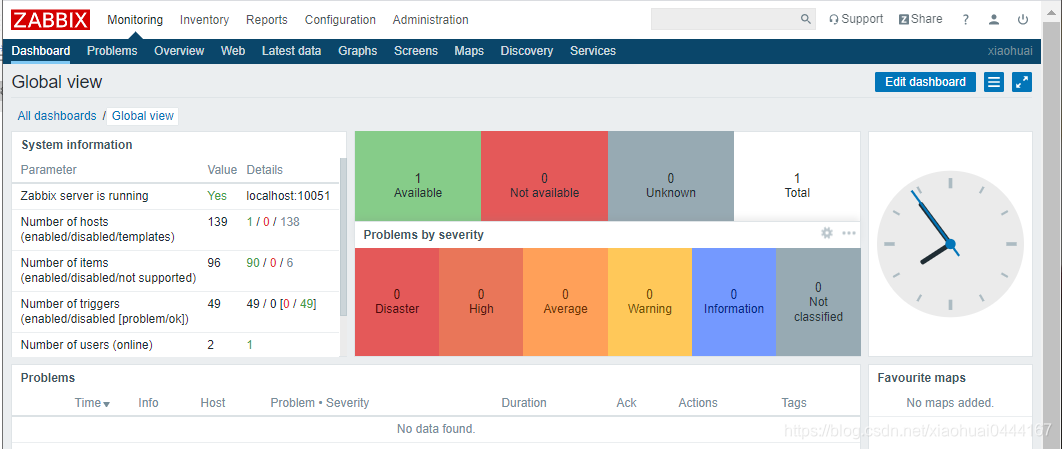
Task: Select the Information severity tile
Action: pyautogui.click(x=734, y=301)
